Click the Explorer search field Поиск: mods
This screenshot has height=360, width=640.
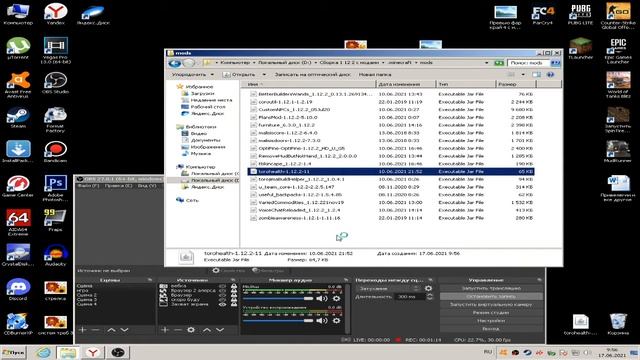(x=529, y=63)
